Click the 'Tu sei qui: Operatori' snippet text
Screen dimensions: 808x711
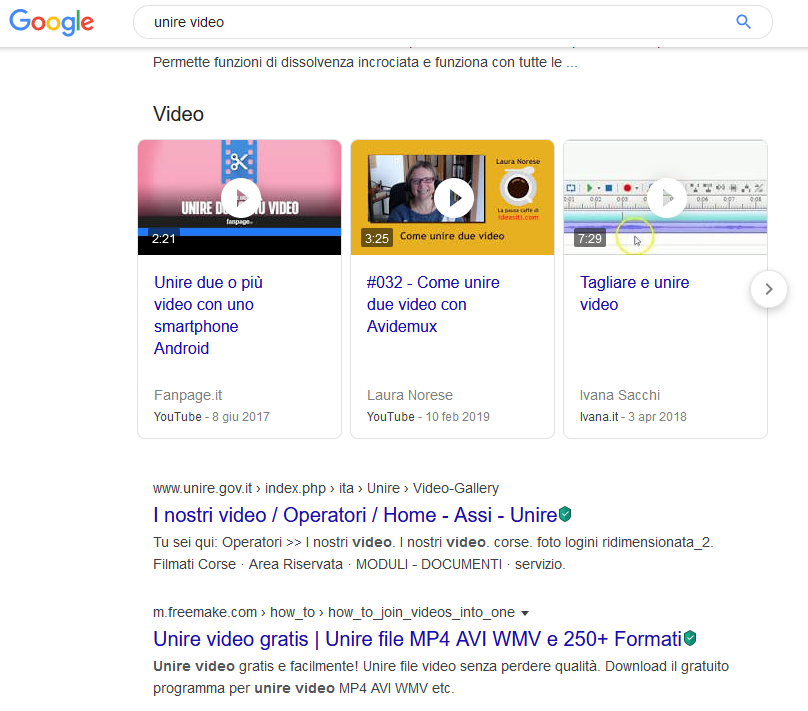tap(433, 553)
